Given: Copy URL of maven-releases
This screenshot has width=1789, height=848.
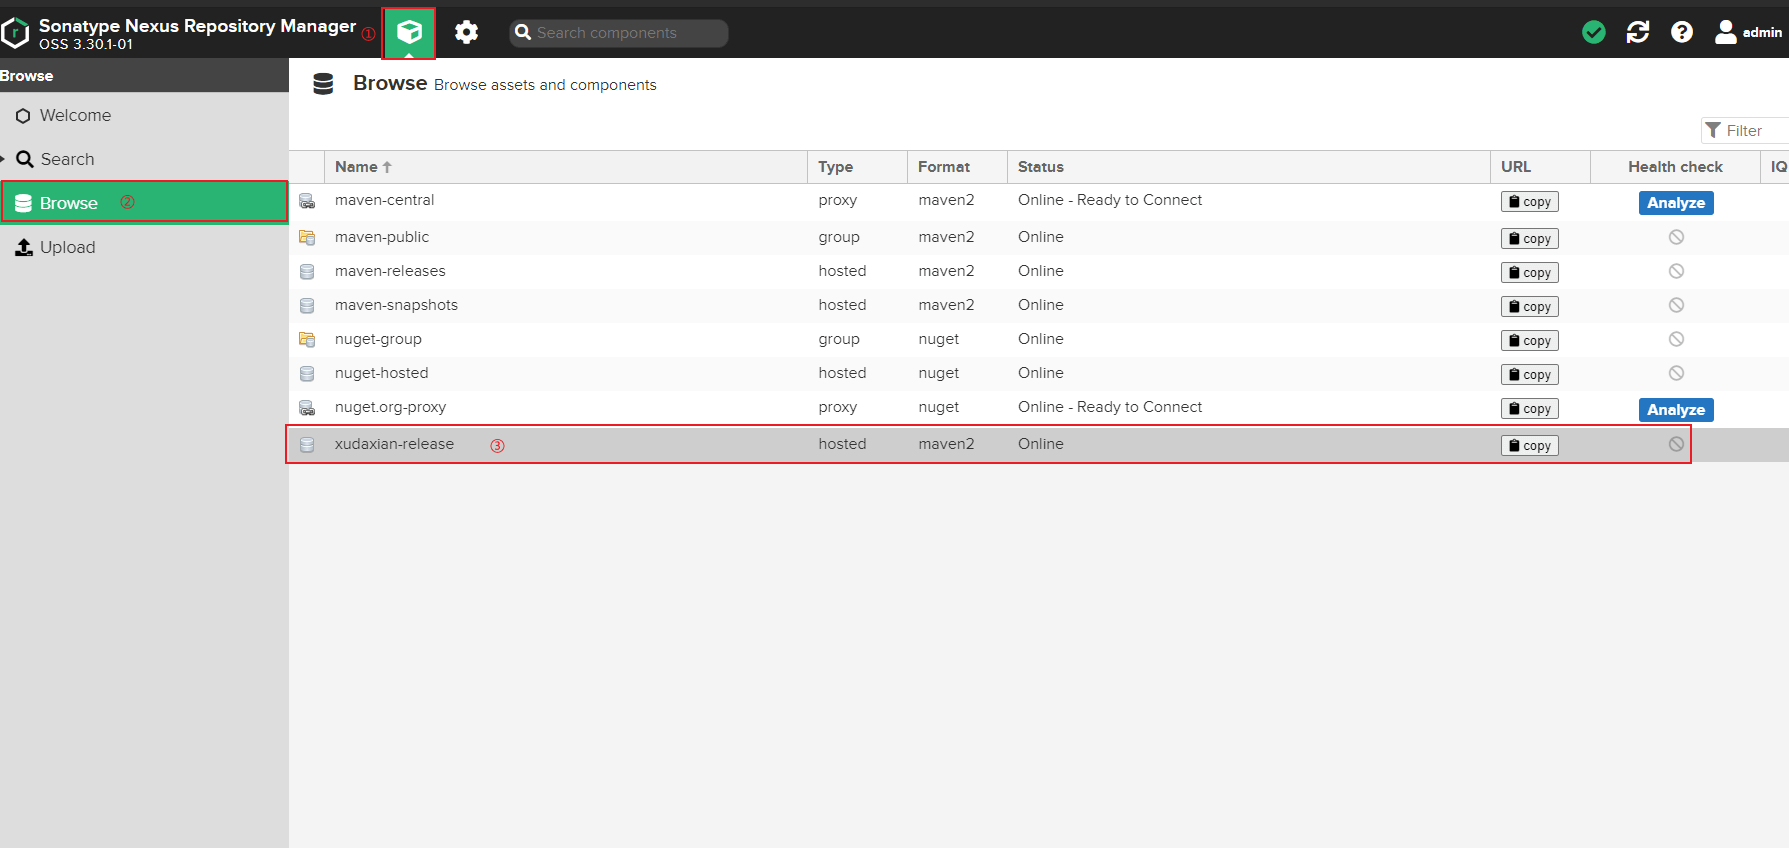Looking at the screenshot, I should pos(1529,273).
